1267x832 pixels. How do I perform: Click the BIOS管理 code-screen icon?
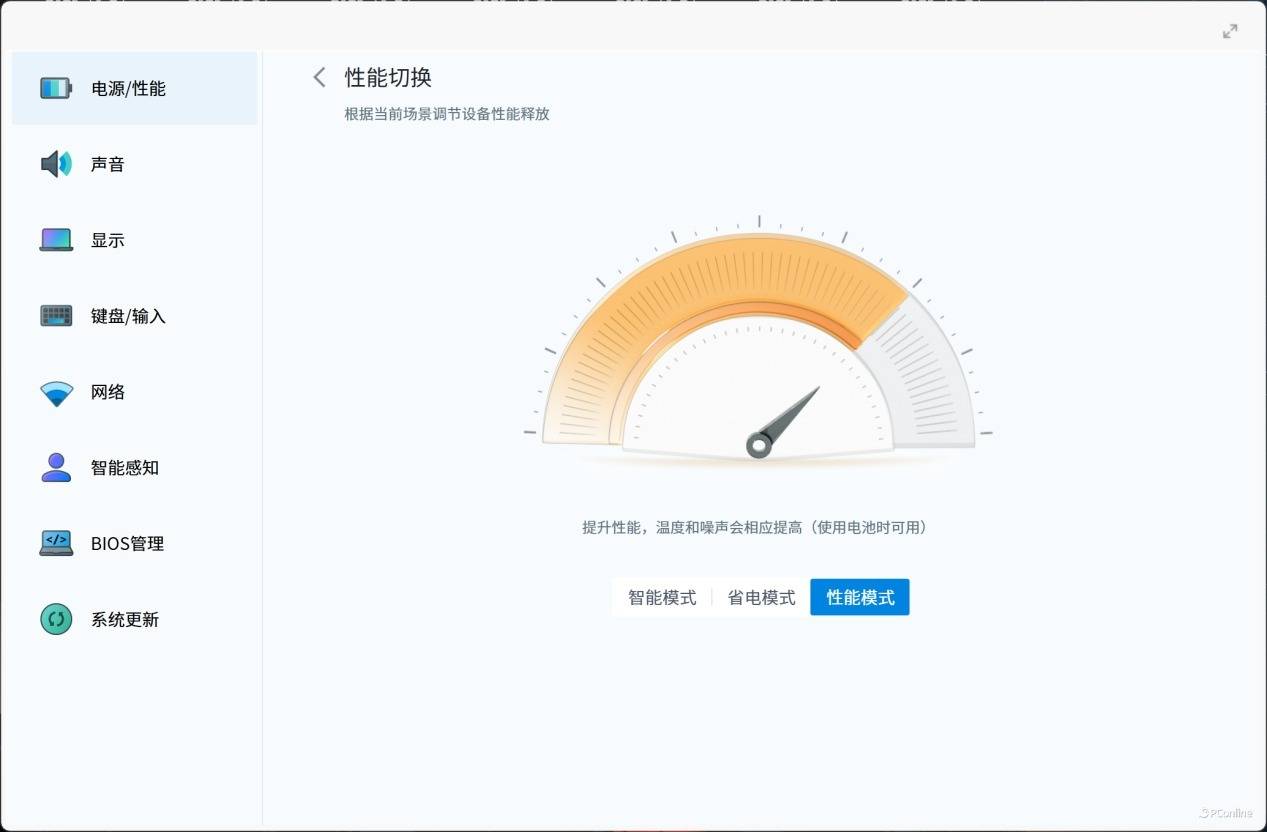pyautogui.click(x=56, y=543)
